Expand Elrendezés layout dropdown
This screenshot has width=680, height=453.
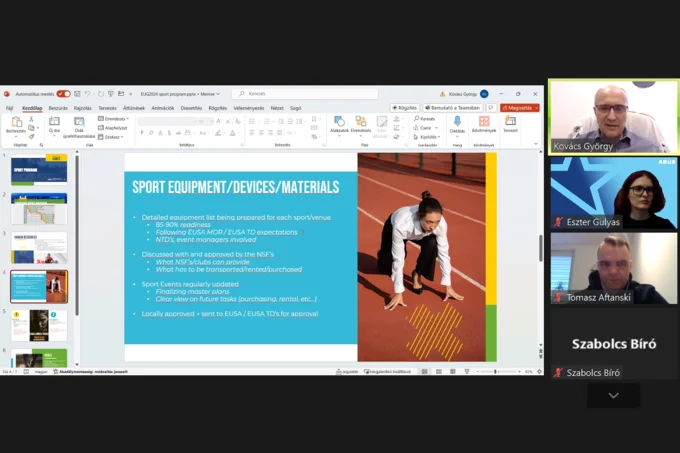(116, 118)
